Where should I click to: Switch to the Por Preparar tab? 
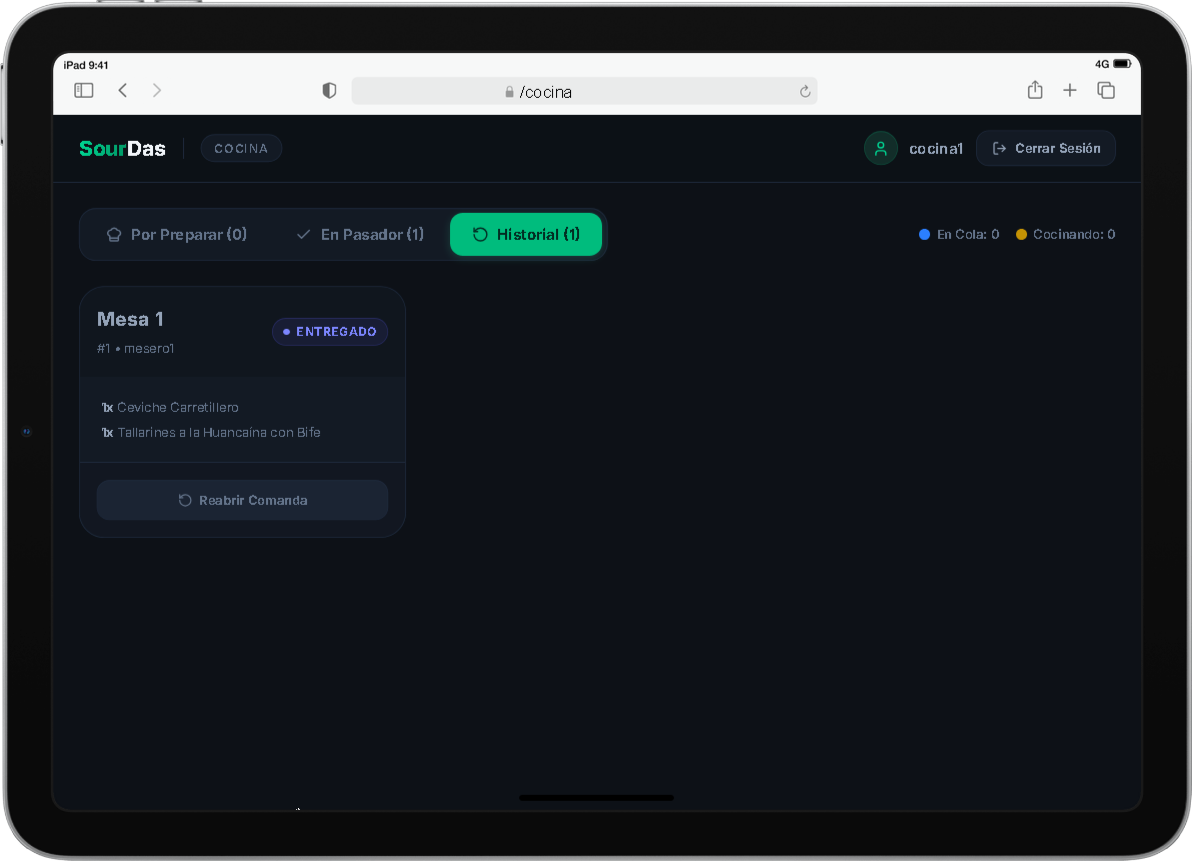click(176, 235)
